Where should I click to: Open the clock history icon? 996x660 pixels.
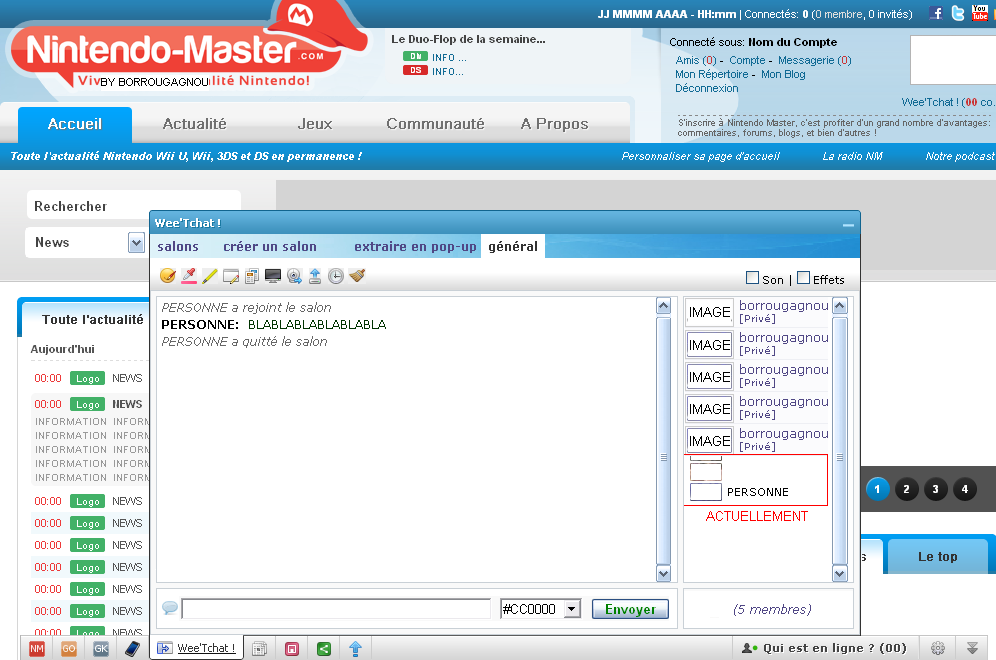click(336, 276)
